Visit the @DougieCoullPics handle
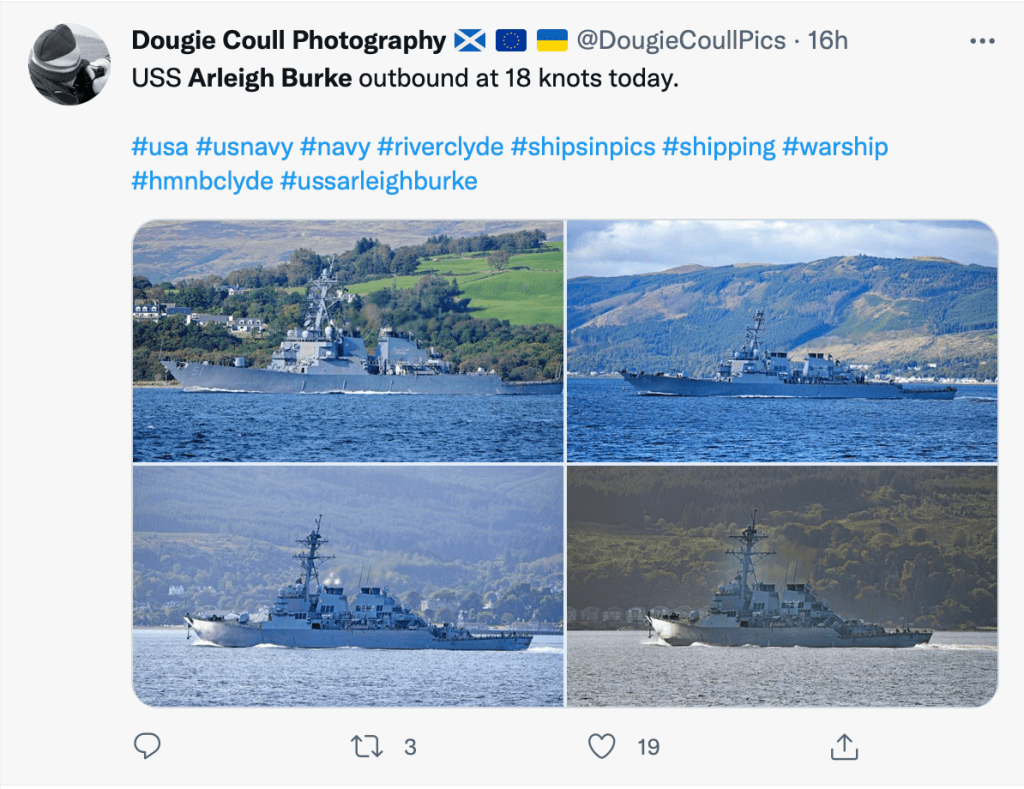This screenshot has width=1024, height=789. coord(681,40)
